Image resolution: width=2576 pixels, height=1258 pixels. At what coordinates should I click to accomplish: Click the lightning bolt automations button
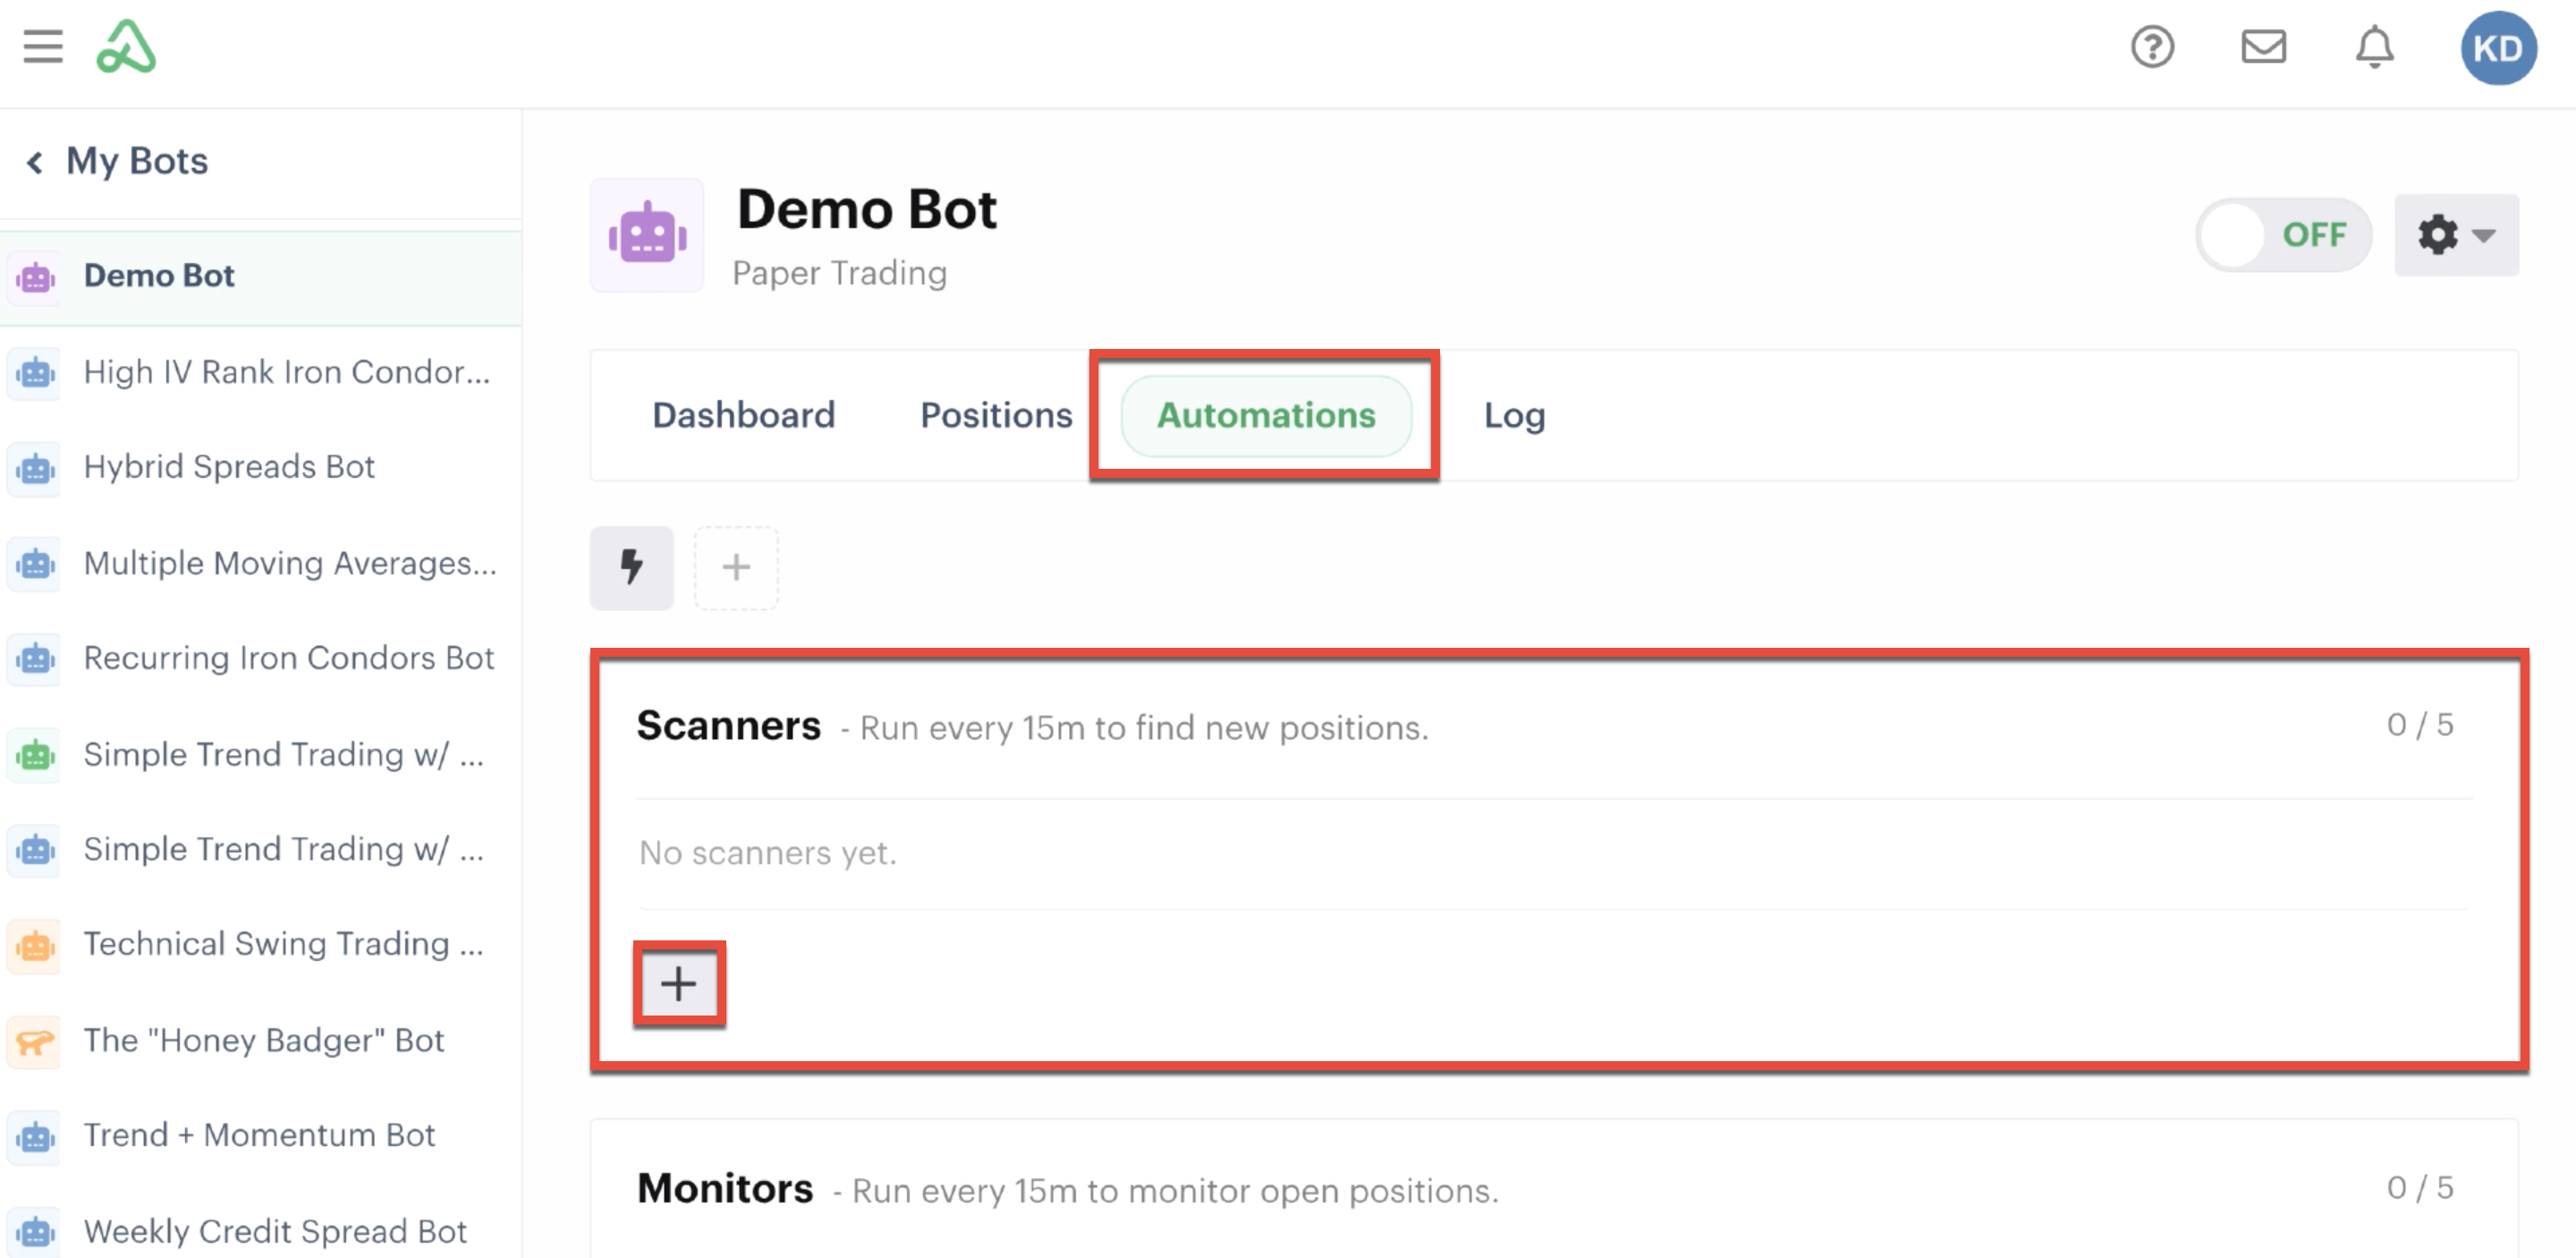pyautogui.click(x=631, y=567)
